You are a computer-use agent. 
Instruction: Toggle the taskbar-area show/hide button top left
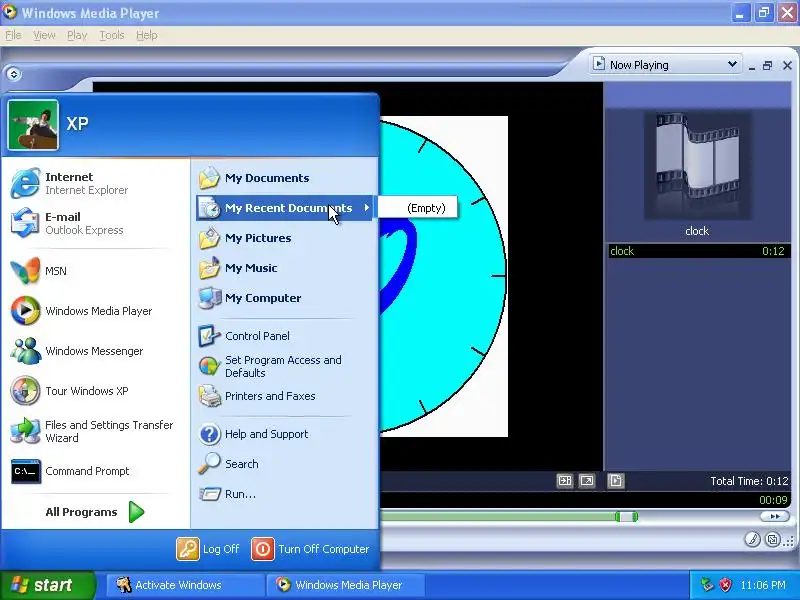point(14,74)
